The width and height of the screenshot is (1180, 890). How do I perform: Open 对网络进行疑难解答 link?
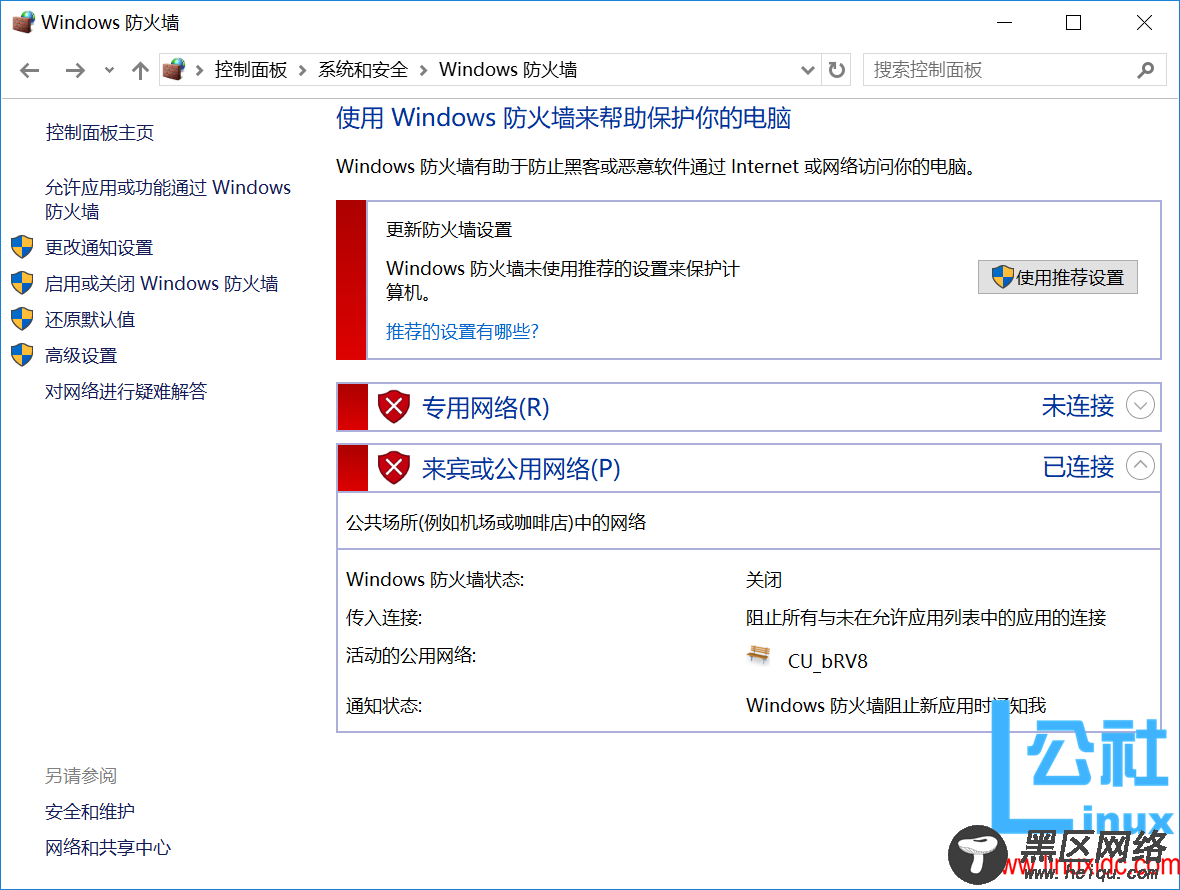[126, 391]
